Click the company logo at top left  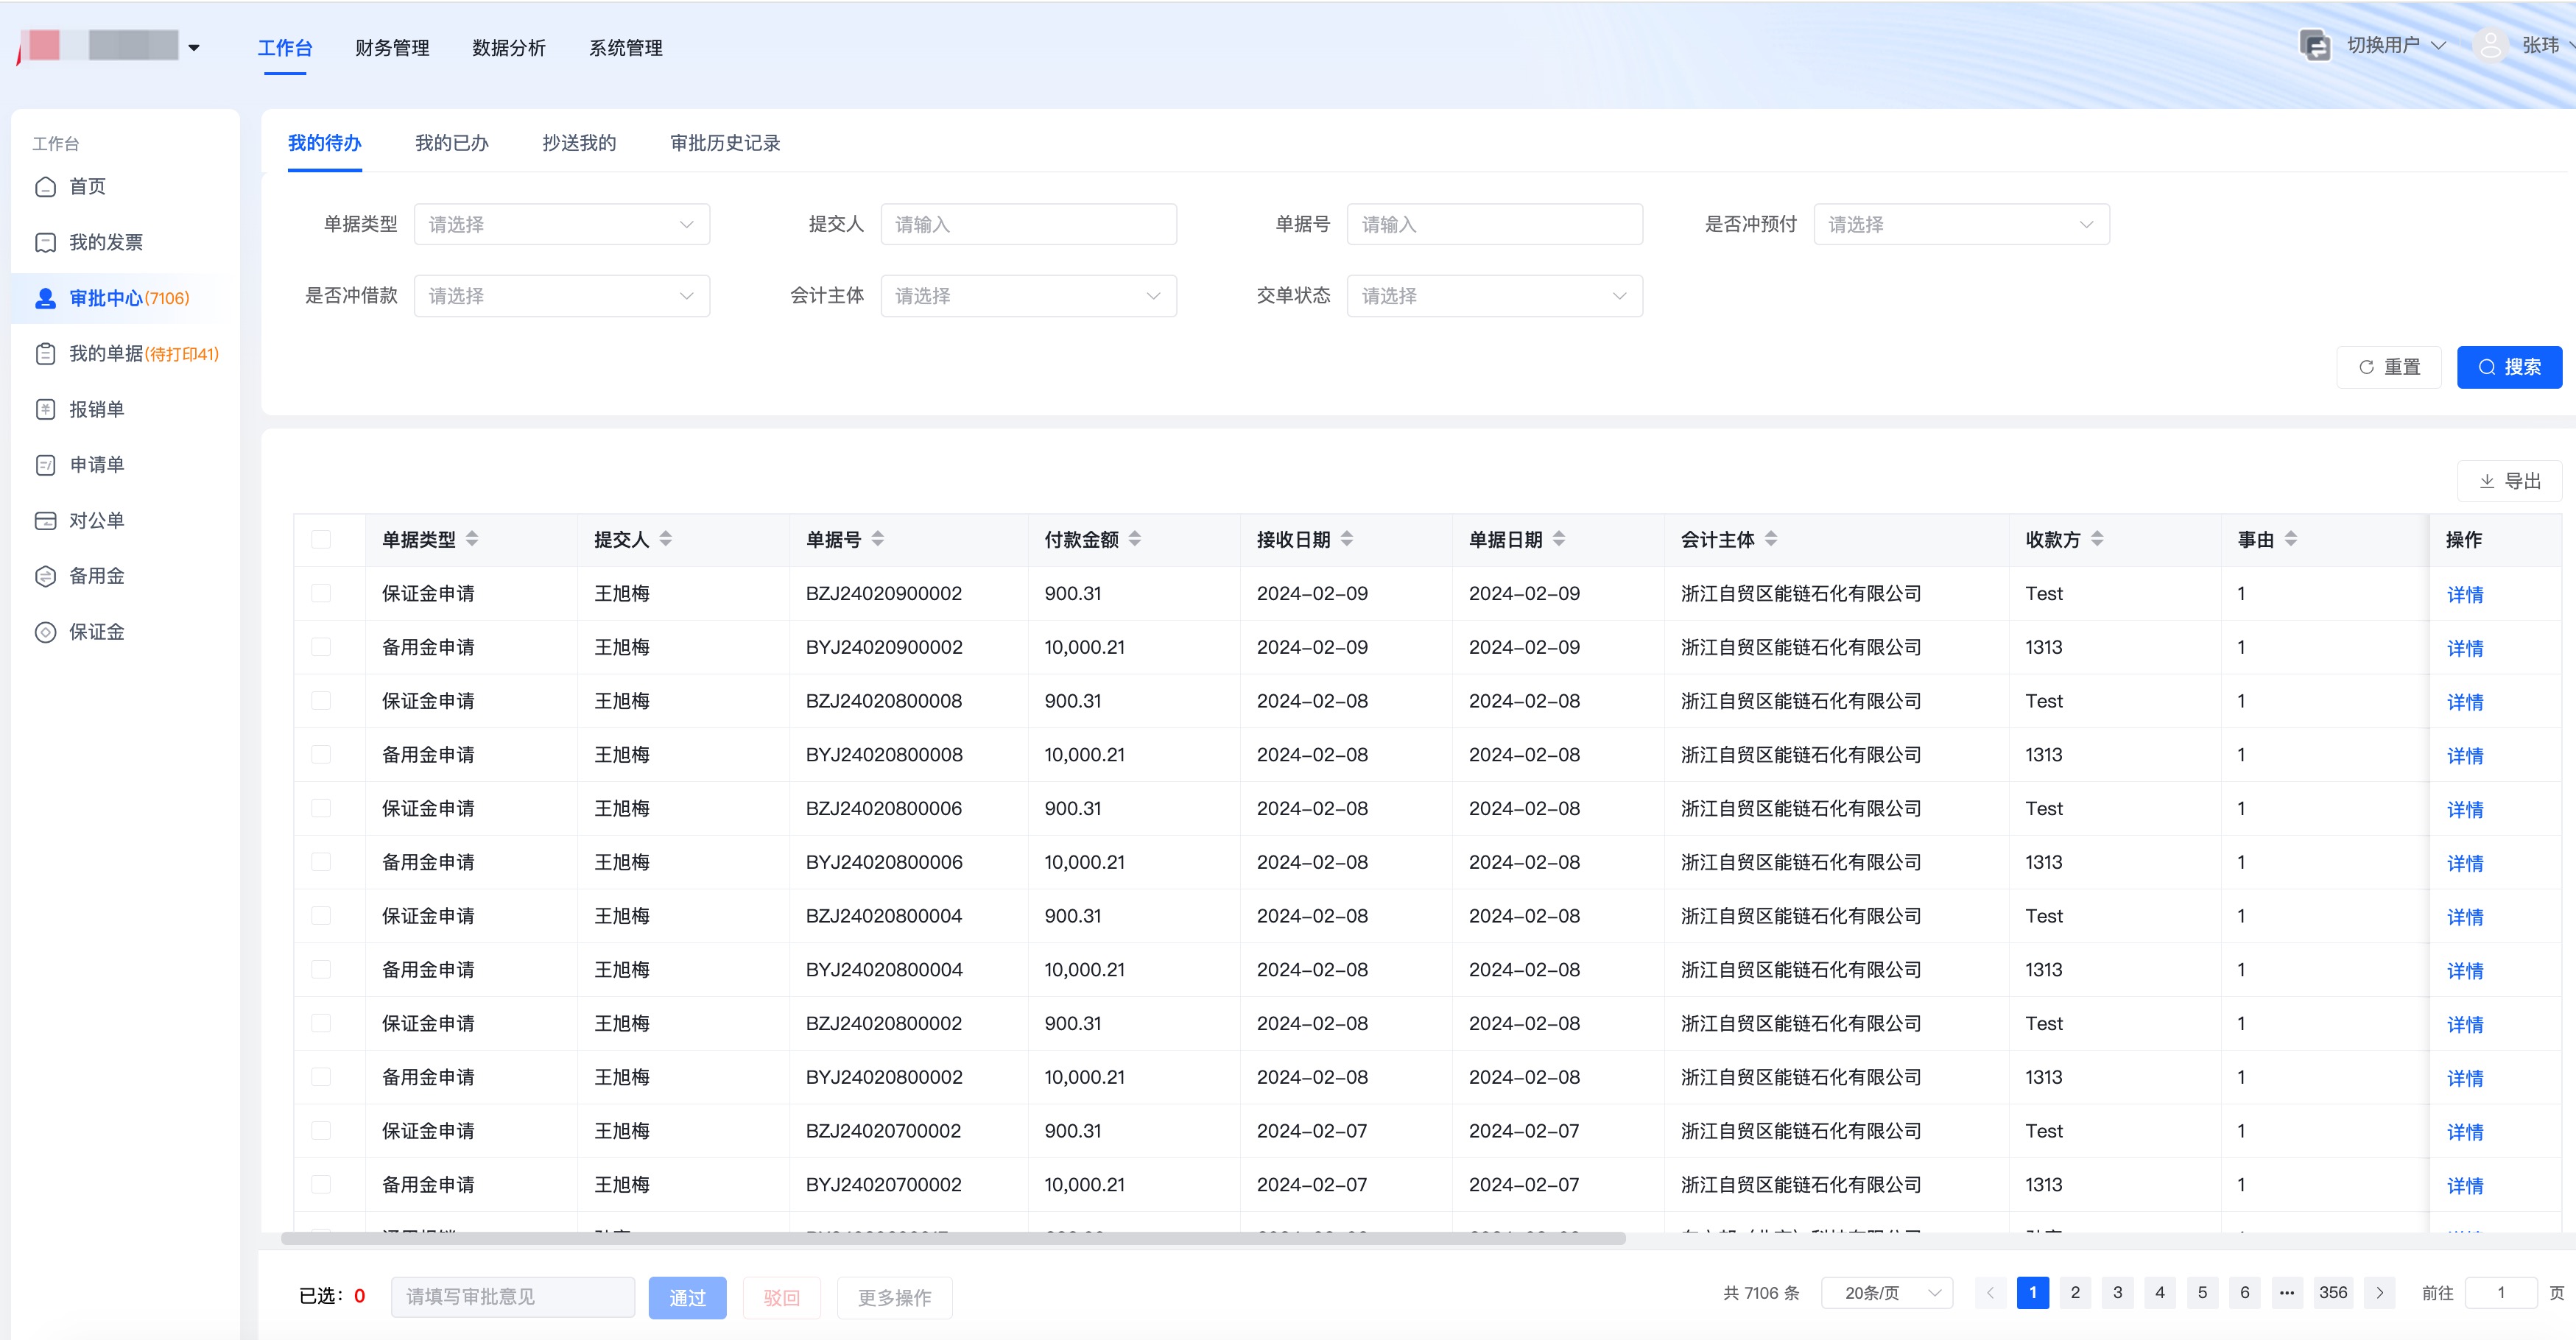(x=98, y=46)
